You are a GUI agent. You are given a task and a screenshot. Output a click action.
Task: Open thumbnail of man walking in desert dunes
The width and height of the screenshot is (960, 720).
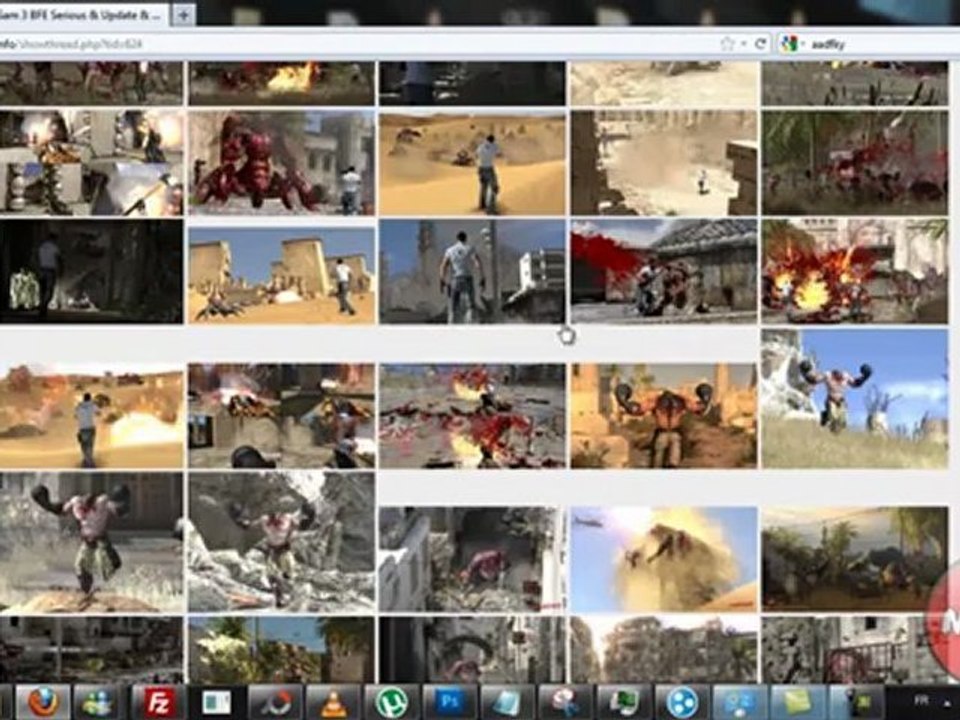tap(472, 163)
